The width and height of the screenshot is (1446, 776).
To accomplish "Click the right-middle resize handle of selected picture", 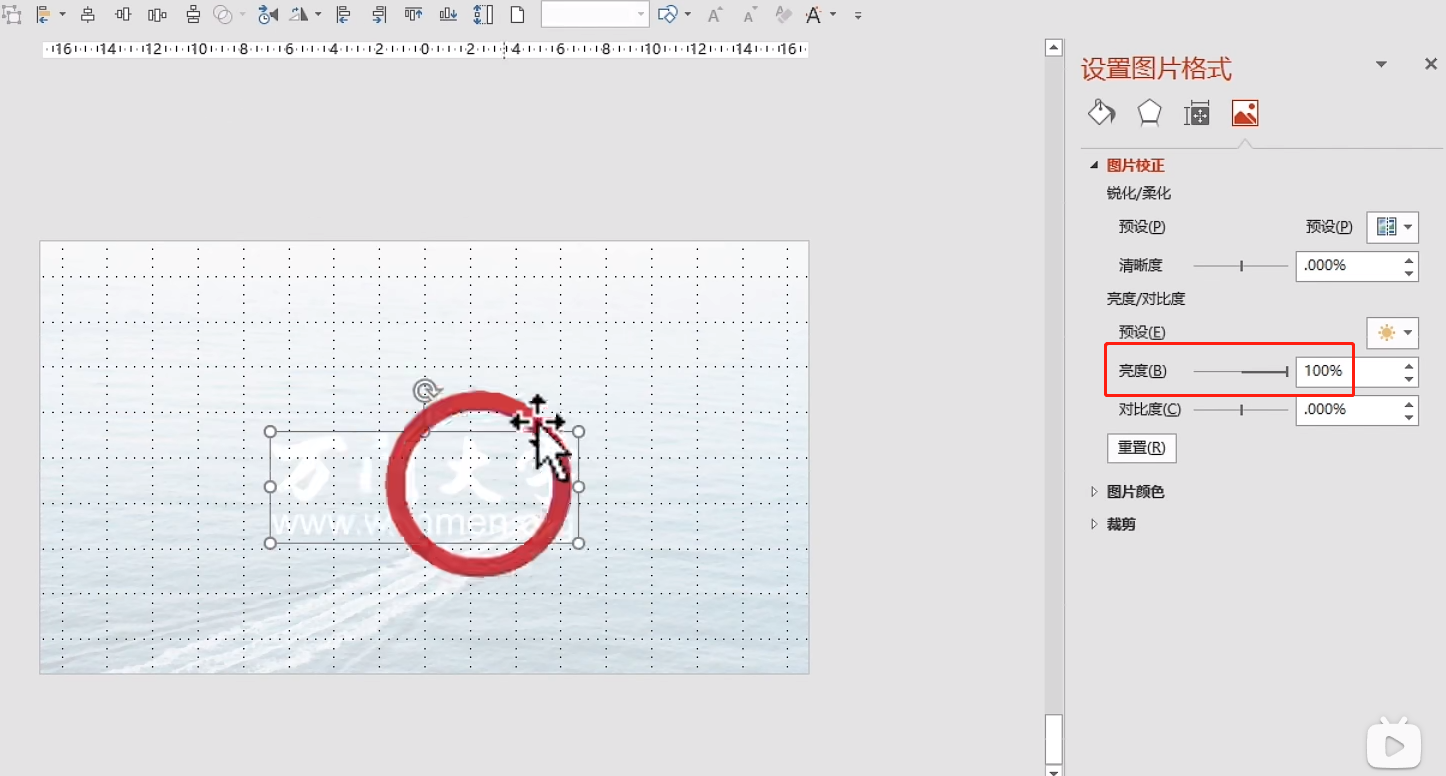I will [x=578, y=487].
